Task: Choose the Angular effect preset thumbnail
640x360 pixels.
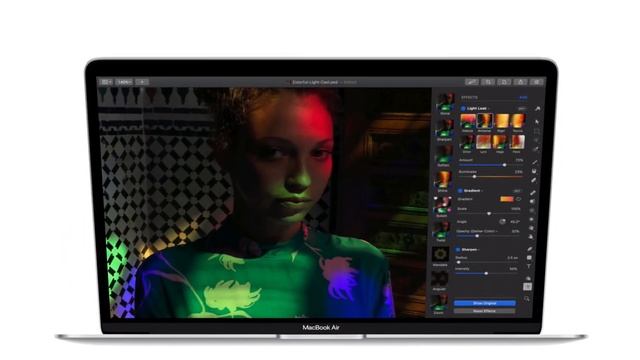Action: [x=440, y=279]
